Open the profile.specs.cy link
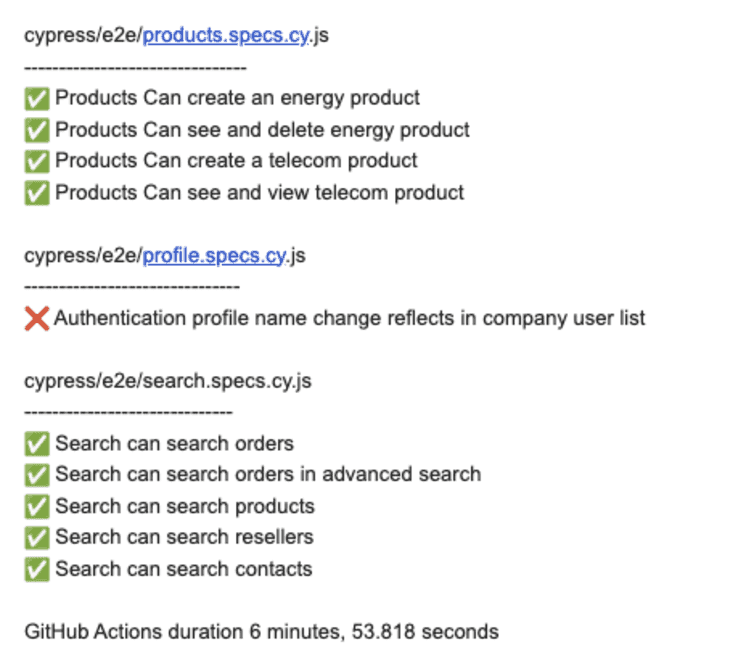754x666 pixels. pos(215,256)
